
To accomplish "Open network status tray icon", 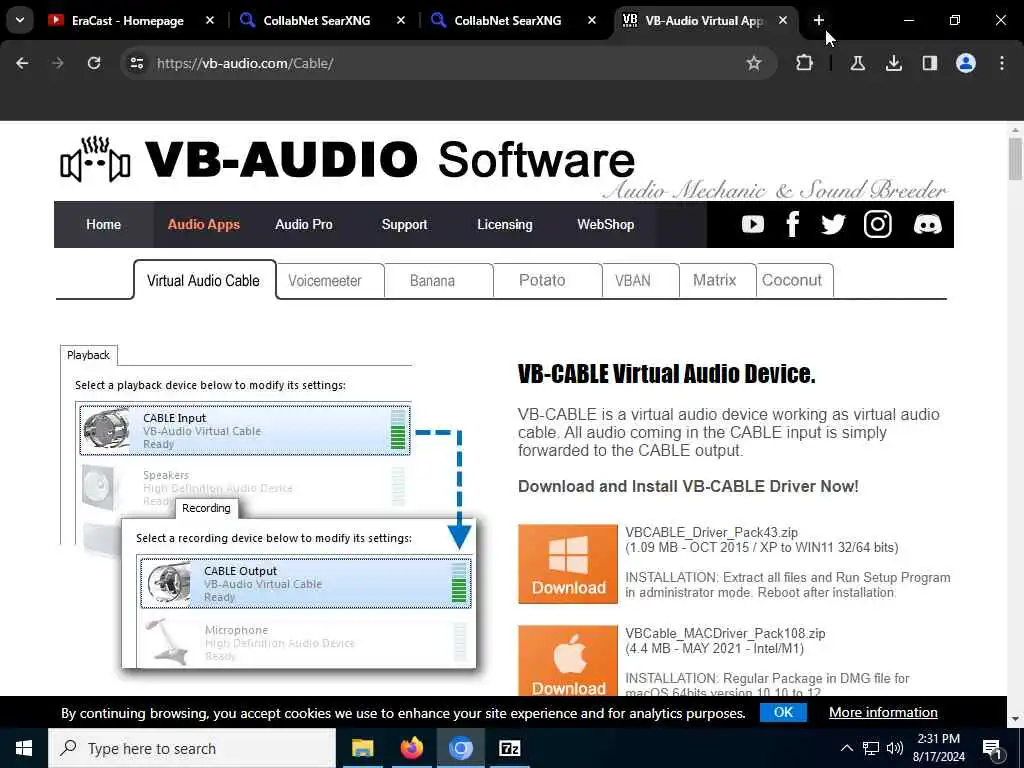I will pyautogui.click(x=871, y=748).
